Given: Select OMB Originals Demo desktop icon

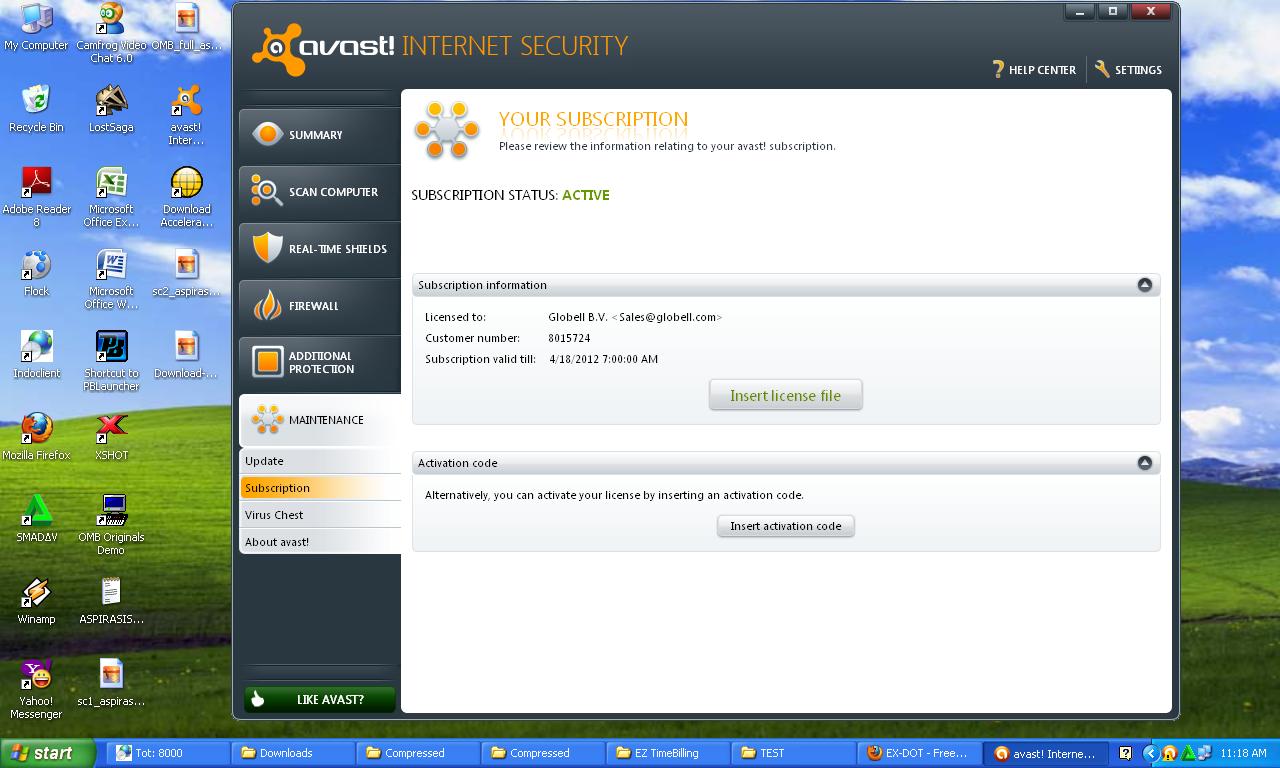Looking at the screenshot, I should [111, 525].
